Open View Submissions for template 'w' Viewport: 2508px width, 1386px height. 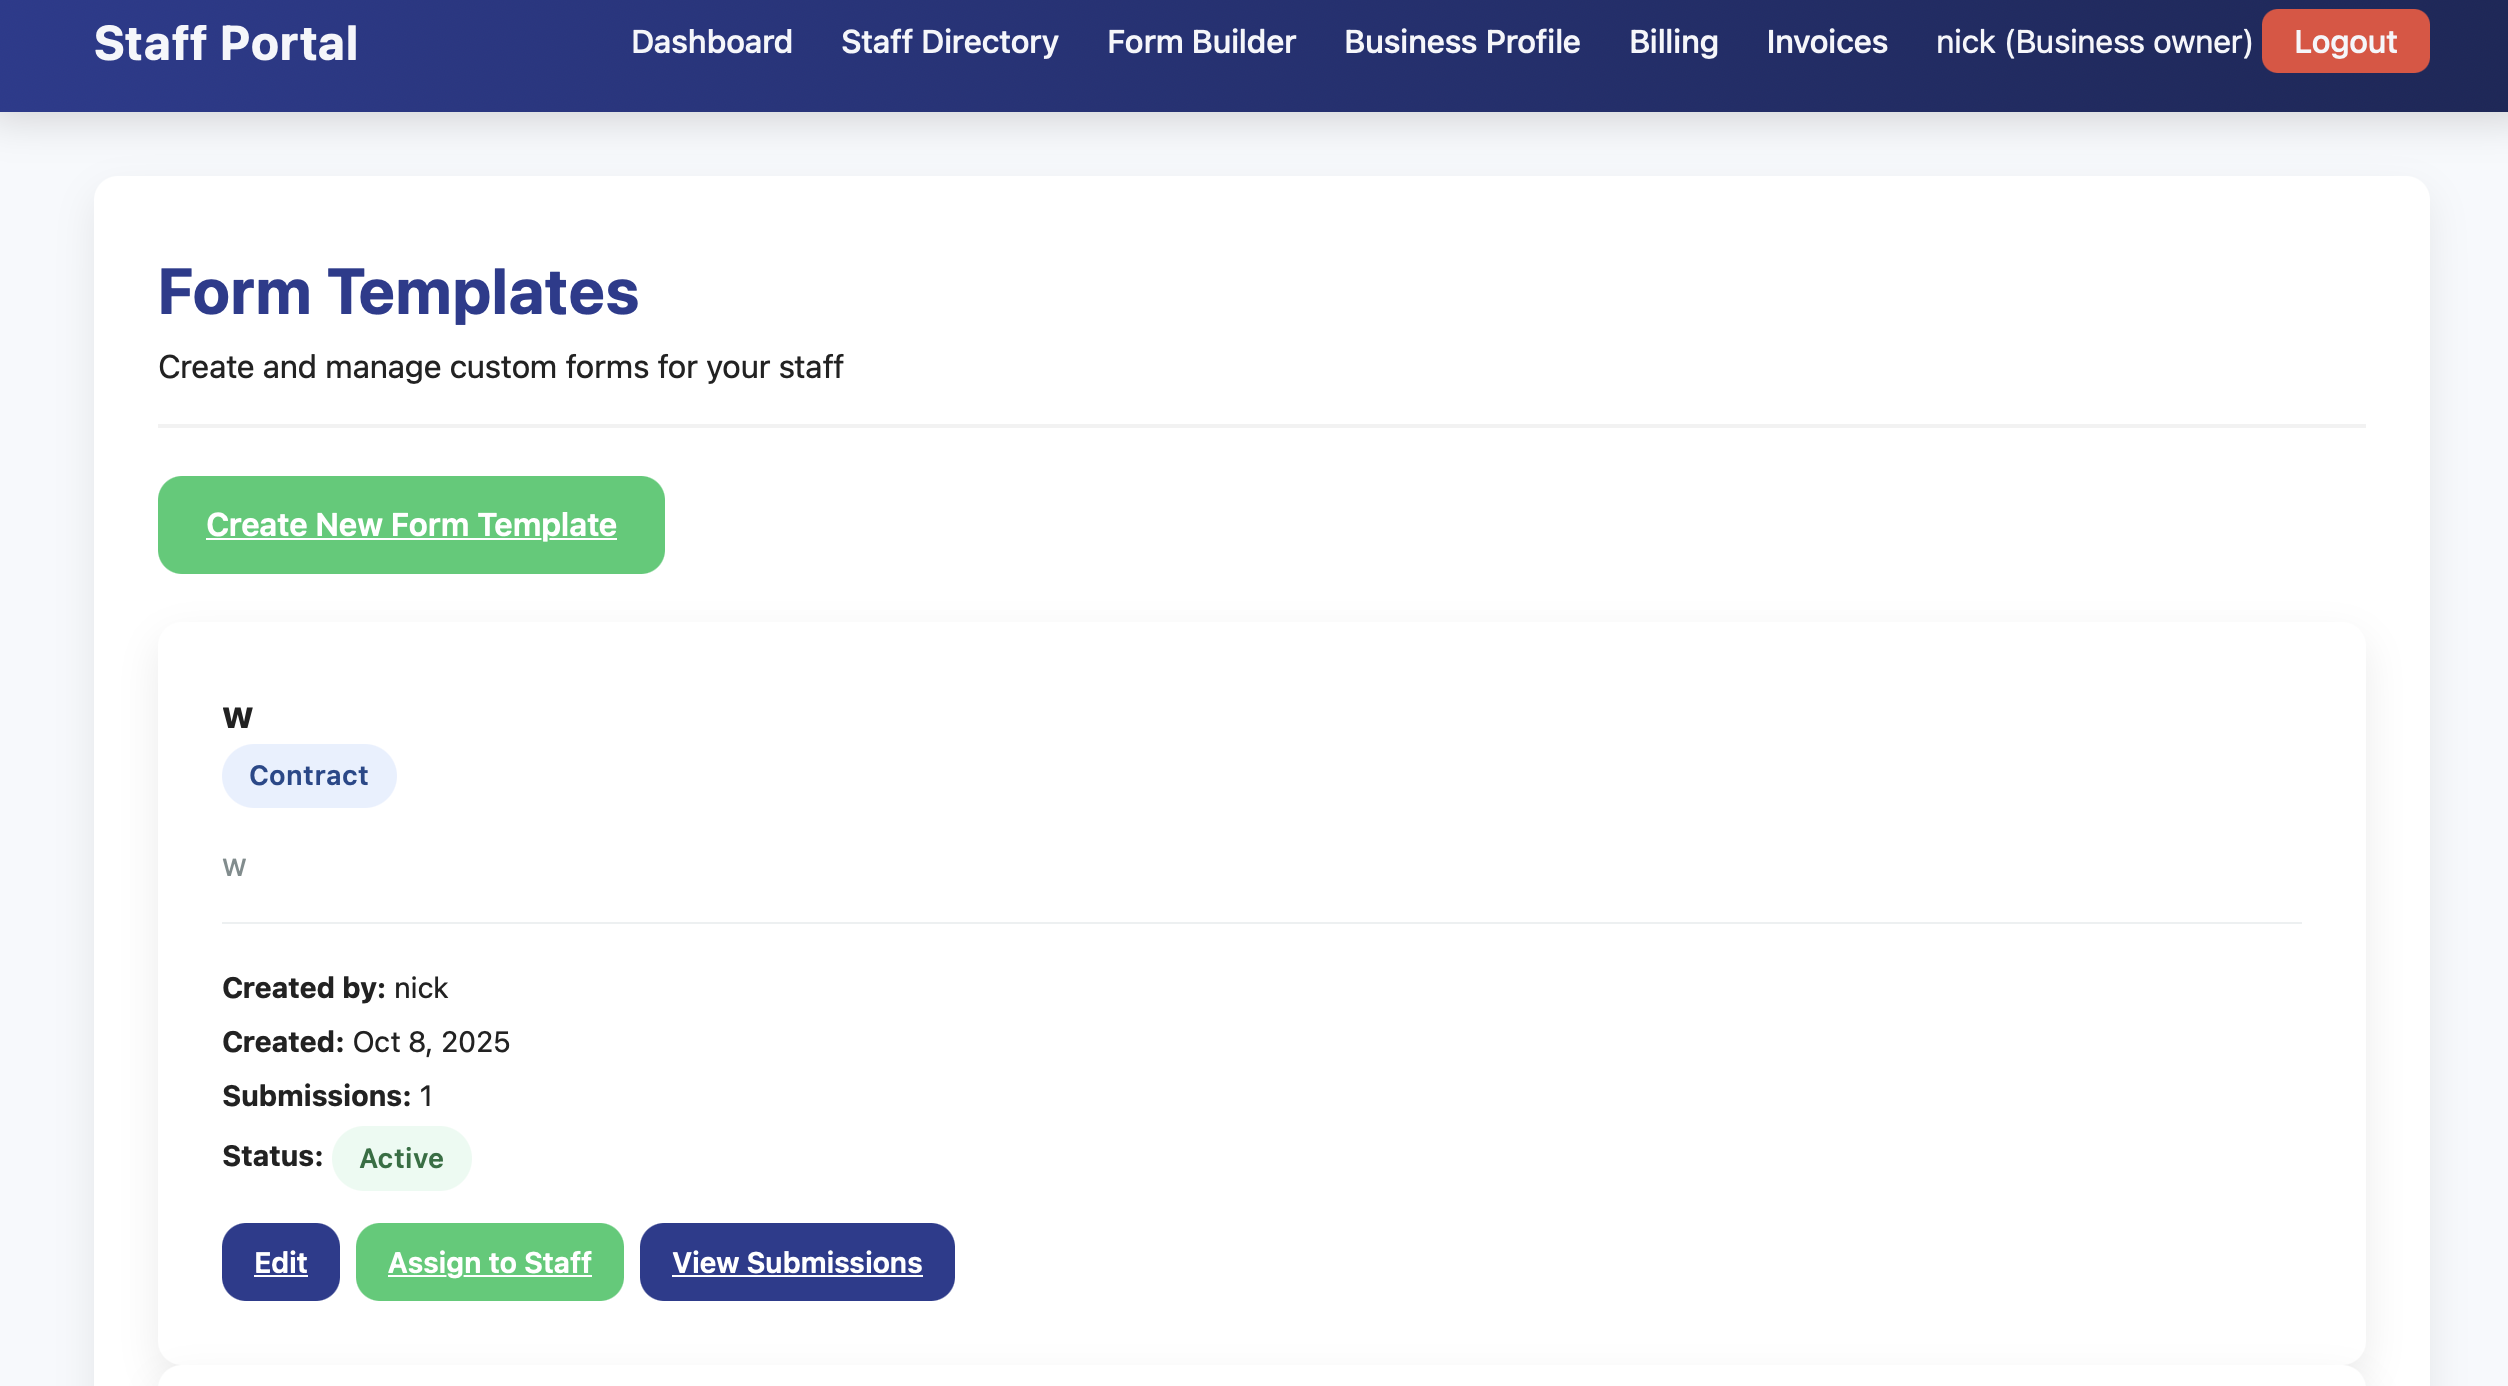point(796,1262)
